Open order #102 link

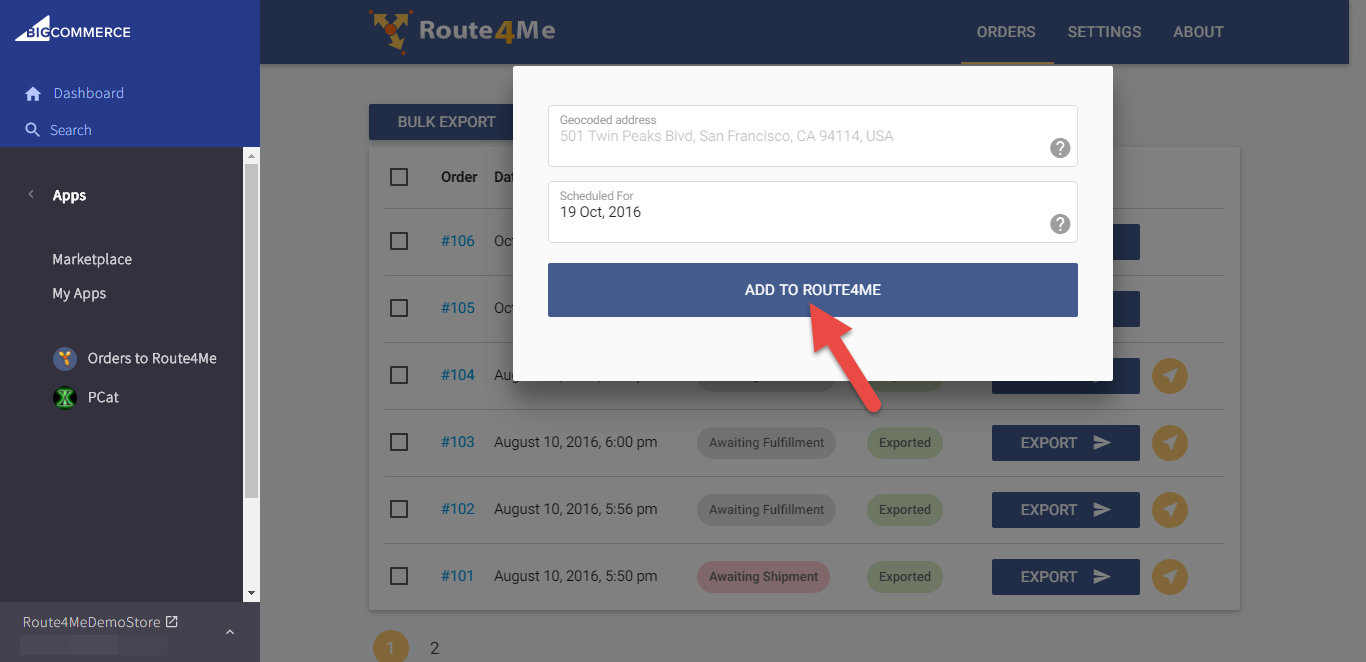(x=458, y=509)
